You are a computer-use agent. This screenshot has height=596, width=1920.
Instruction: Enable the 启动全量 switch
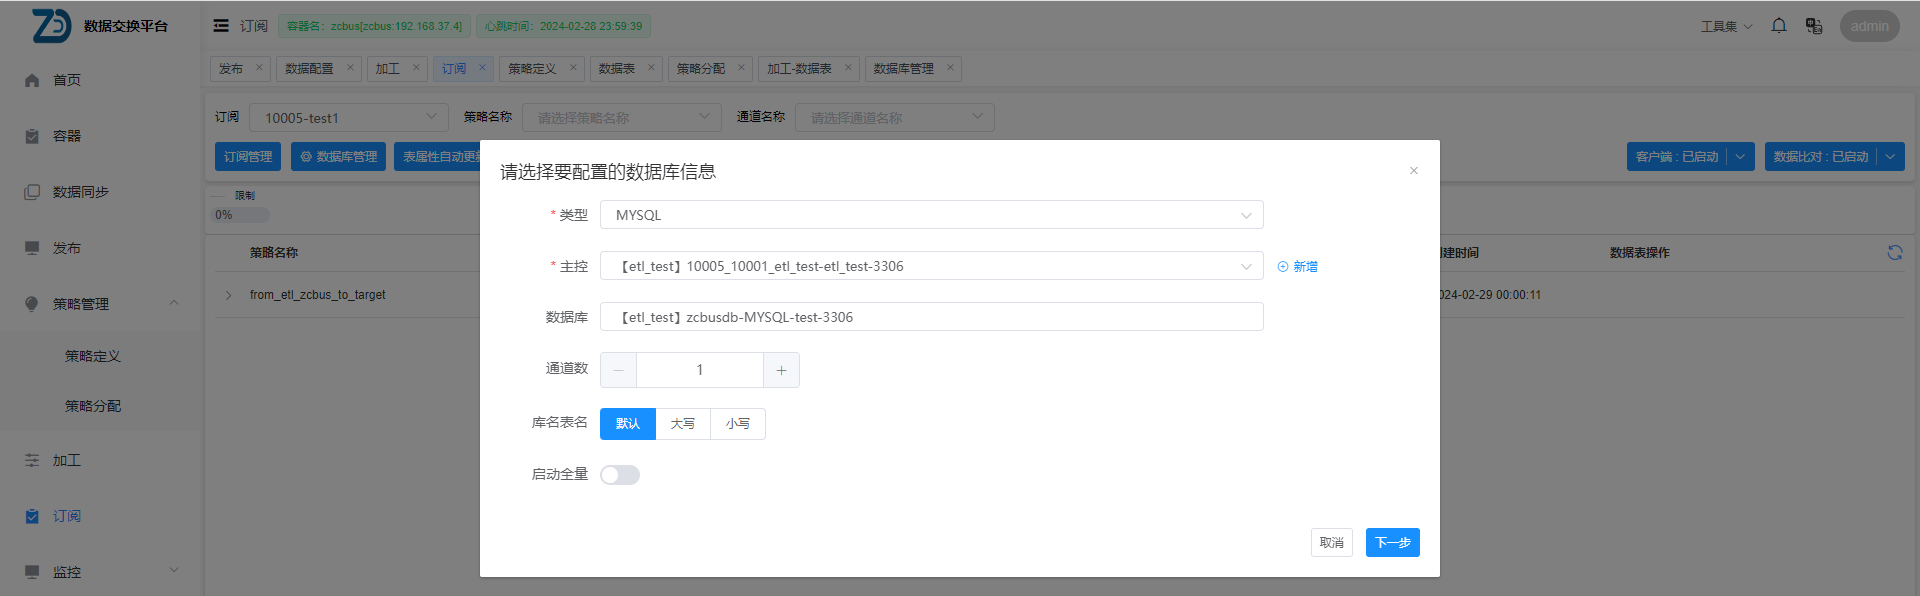pyautogui.click(x=619, y=475)
